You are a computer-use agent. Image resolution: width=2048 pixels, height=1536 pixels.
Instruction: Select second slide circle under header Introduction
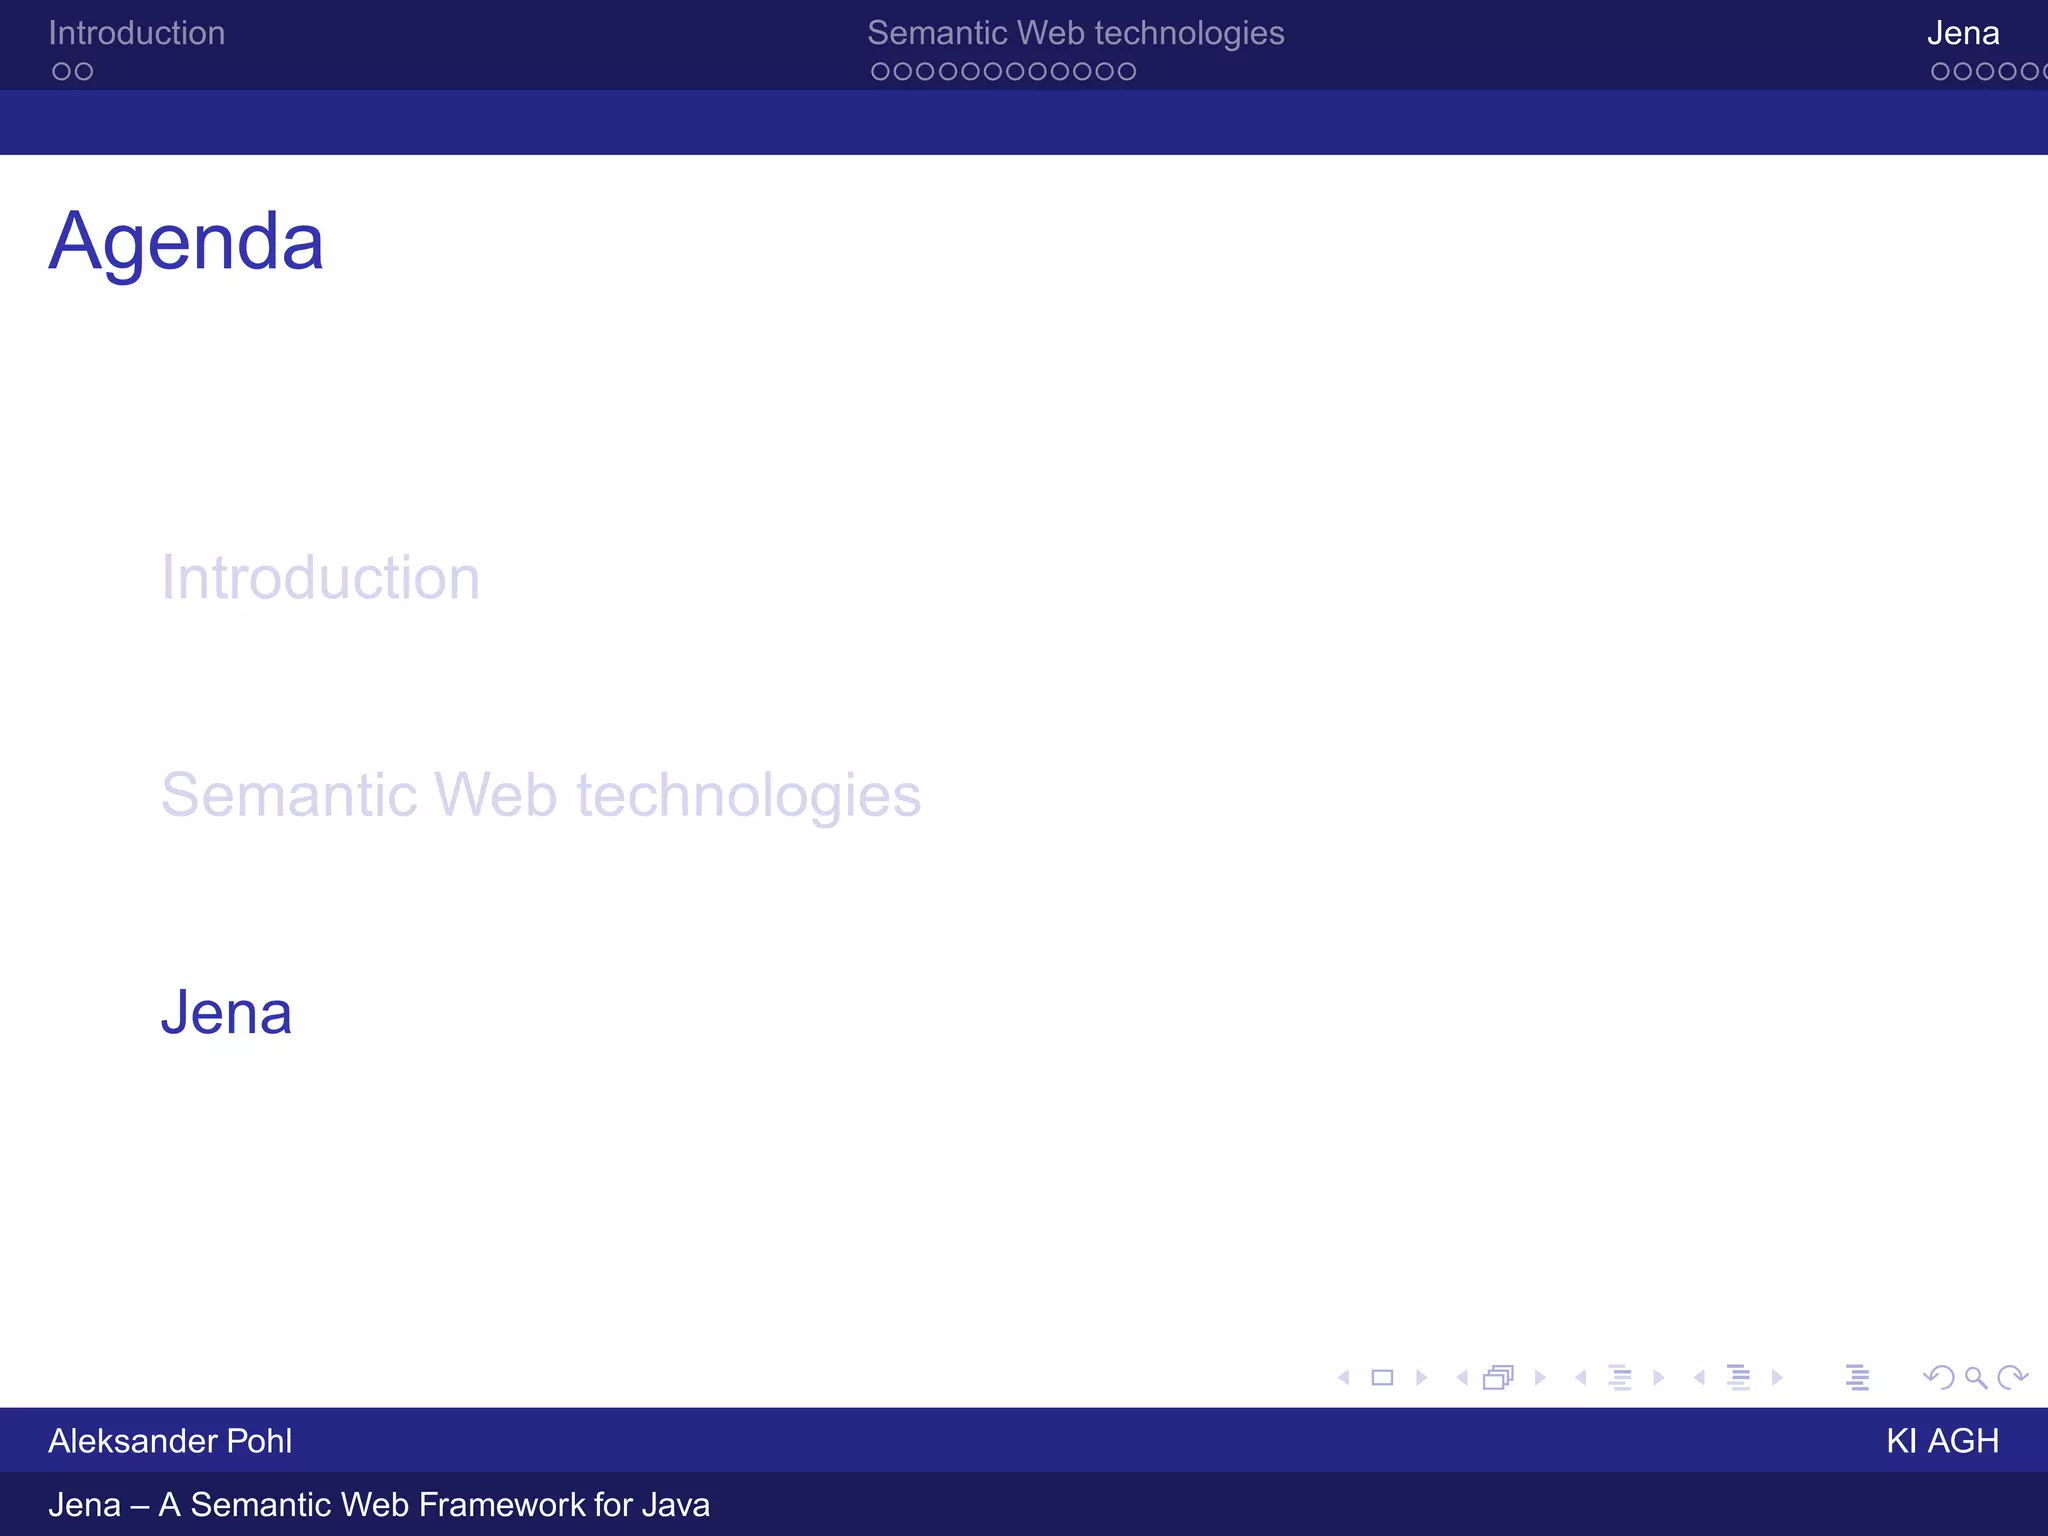(x=84, y=72)
